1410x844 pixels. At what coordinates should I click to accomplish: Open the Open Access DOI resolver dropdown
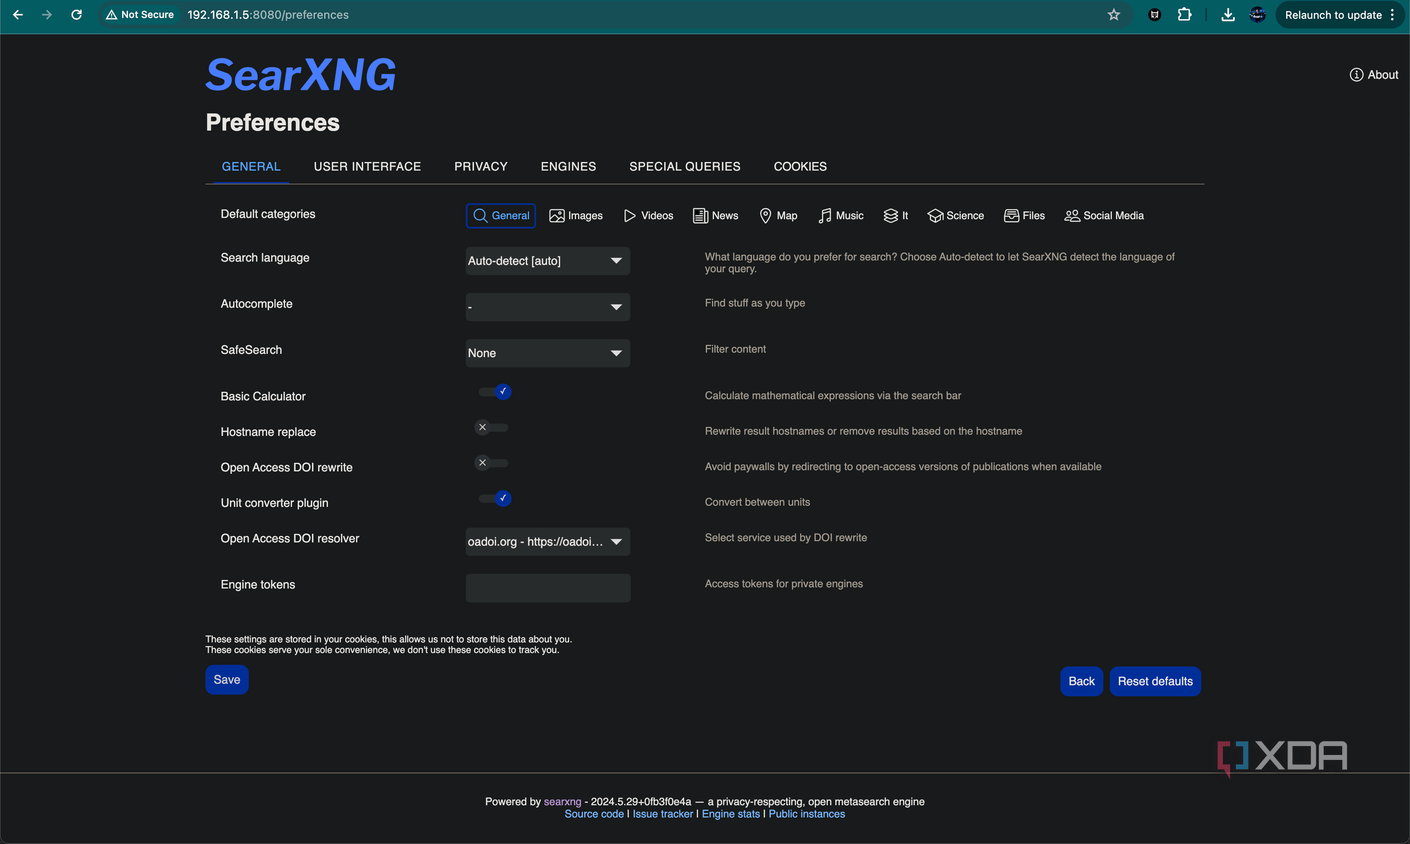coord(548,542)
